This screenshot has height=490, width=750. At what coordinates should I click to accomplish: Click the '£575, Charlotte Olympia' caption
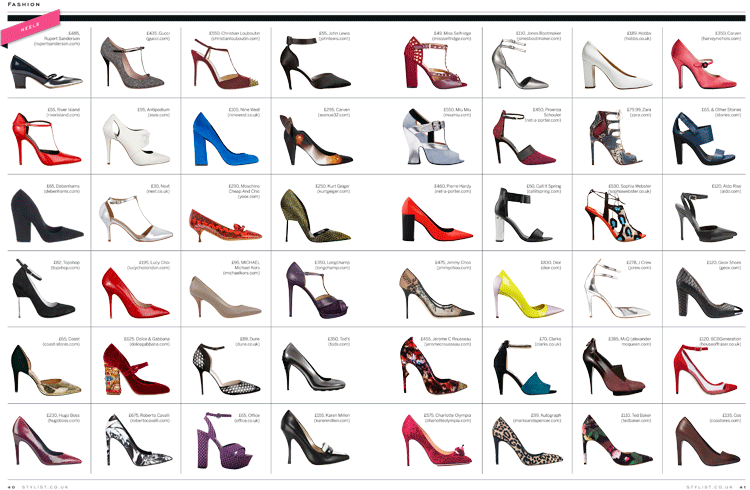(x=447, y=418)
